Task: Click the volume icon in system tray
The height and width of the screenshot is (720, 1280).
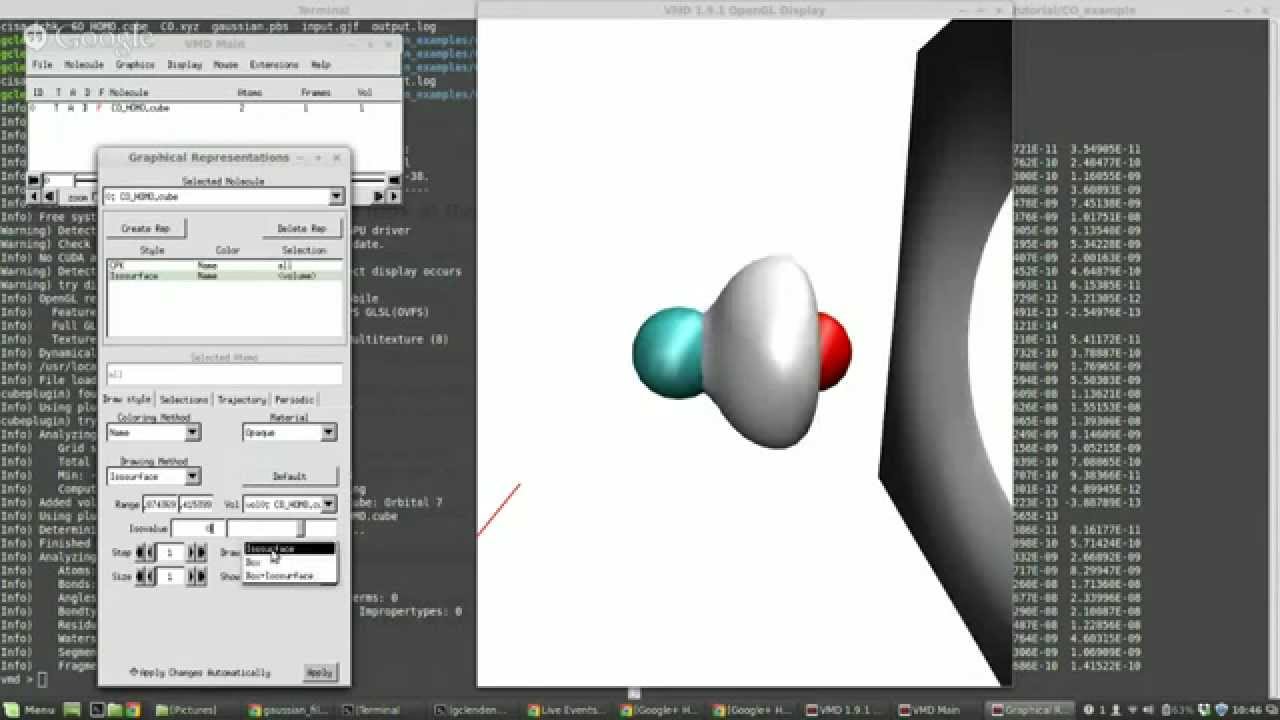Action: point(1150,709)
